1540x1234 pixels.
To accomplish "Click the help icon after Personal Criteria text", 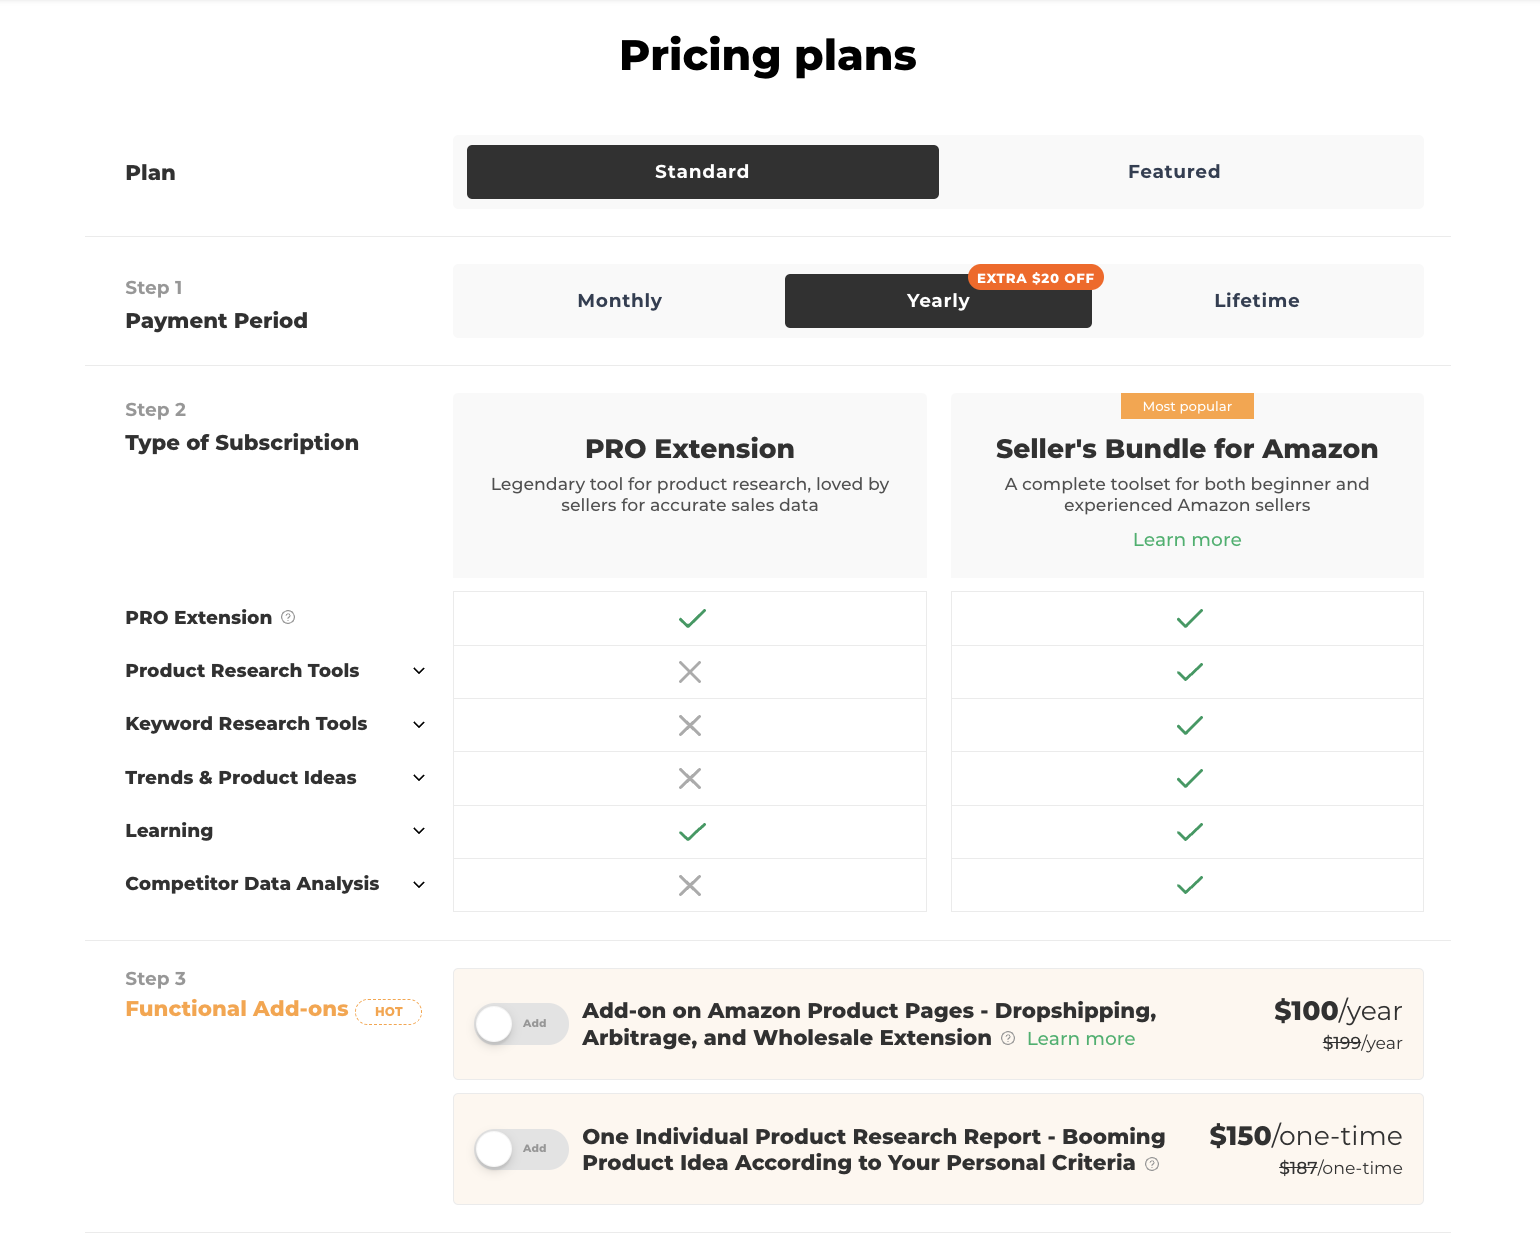I will (1152, 1164).
